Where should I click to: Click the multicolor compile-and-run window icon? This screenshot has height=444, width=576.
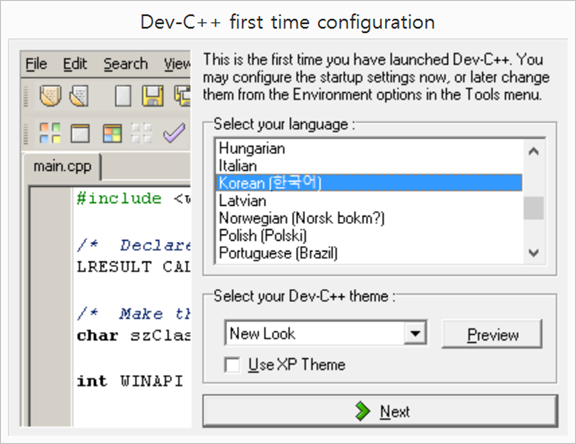(x=112, y=133)
